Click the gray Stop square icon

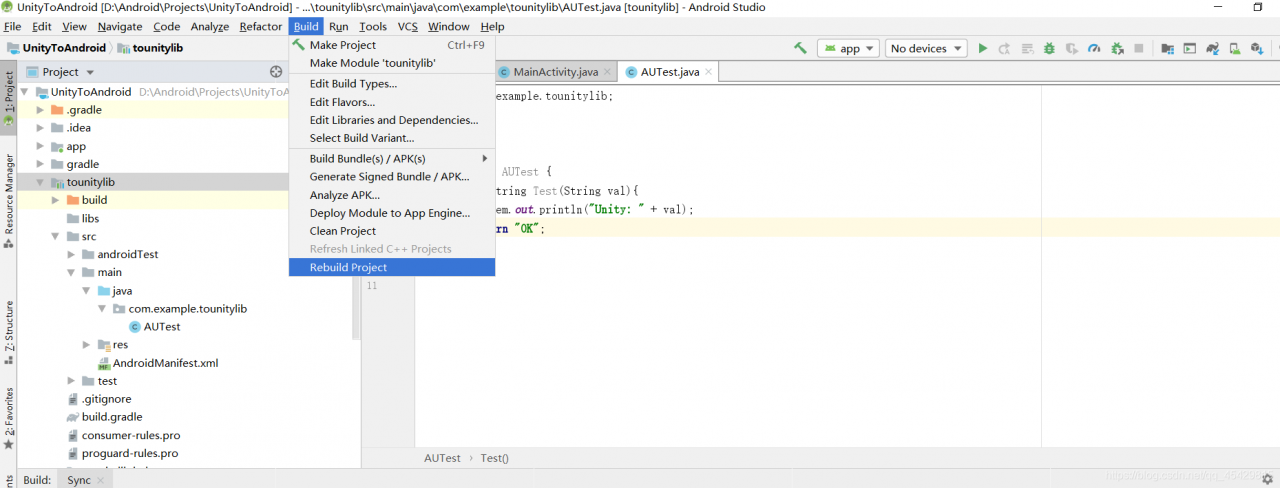[x=1139, y=48]
